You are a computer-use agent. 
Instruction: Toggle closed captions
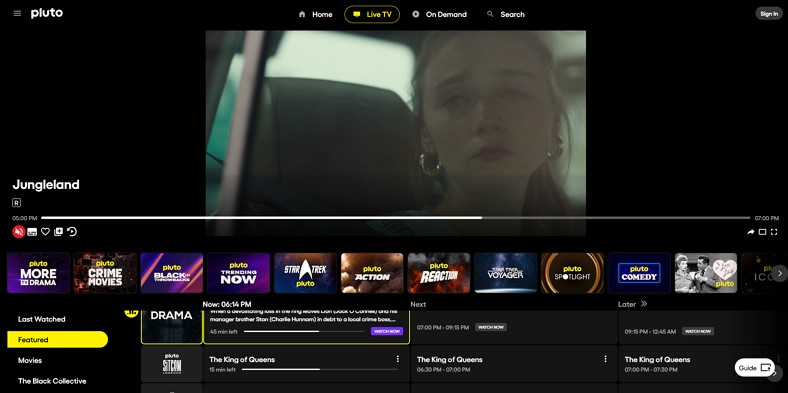32,232
